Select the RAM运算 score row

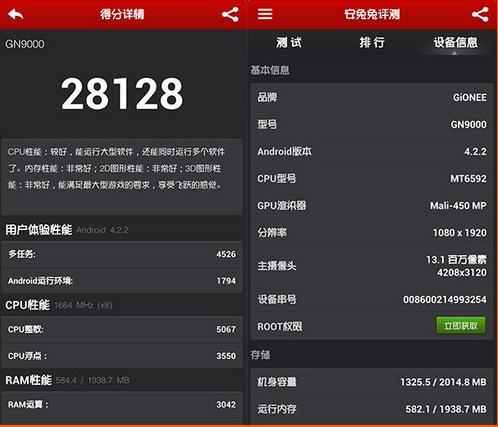tap(122, 404)
